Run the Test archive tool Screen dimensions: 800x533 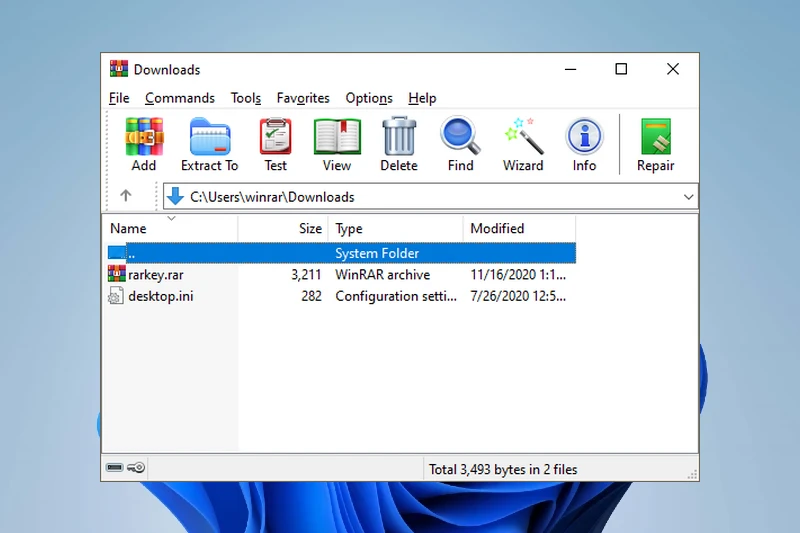point(276,136)
